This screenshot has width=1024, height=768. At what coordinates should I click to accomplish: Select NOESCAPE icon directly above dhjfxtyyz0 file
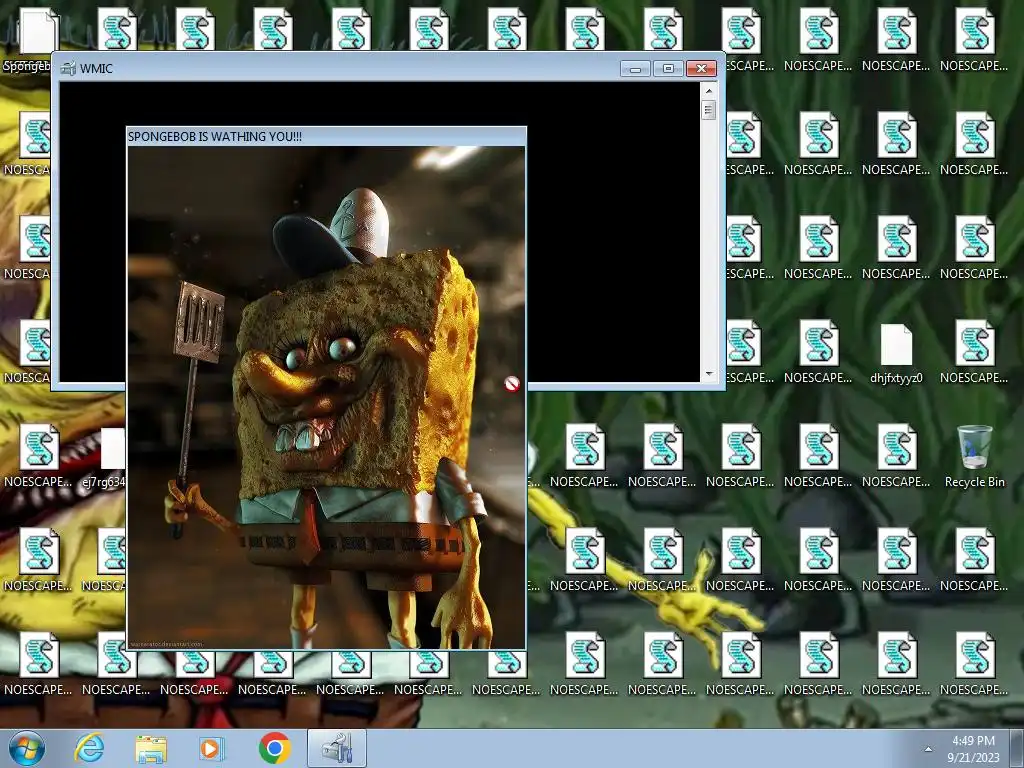[896, 248]
